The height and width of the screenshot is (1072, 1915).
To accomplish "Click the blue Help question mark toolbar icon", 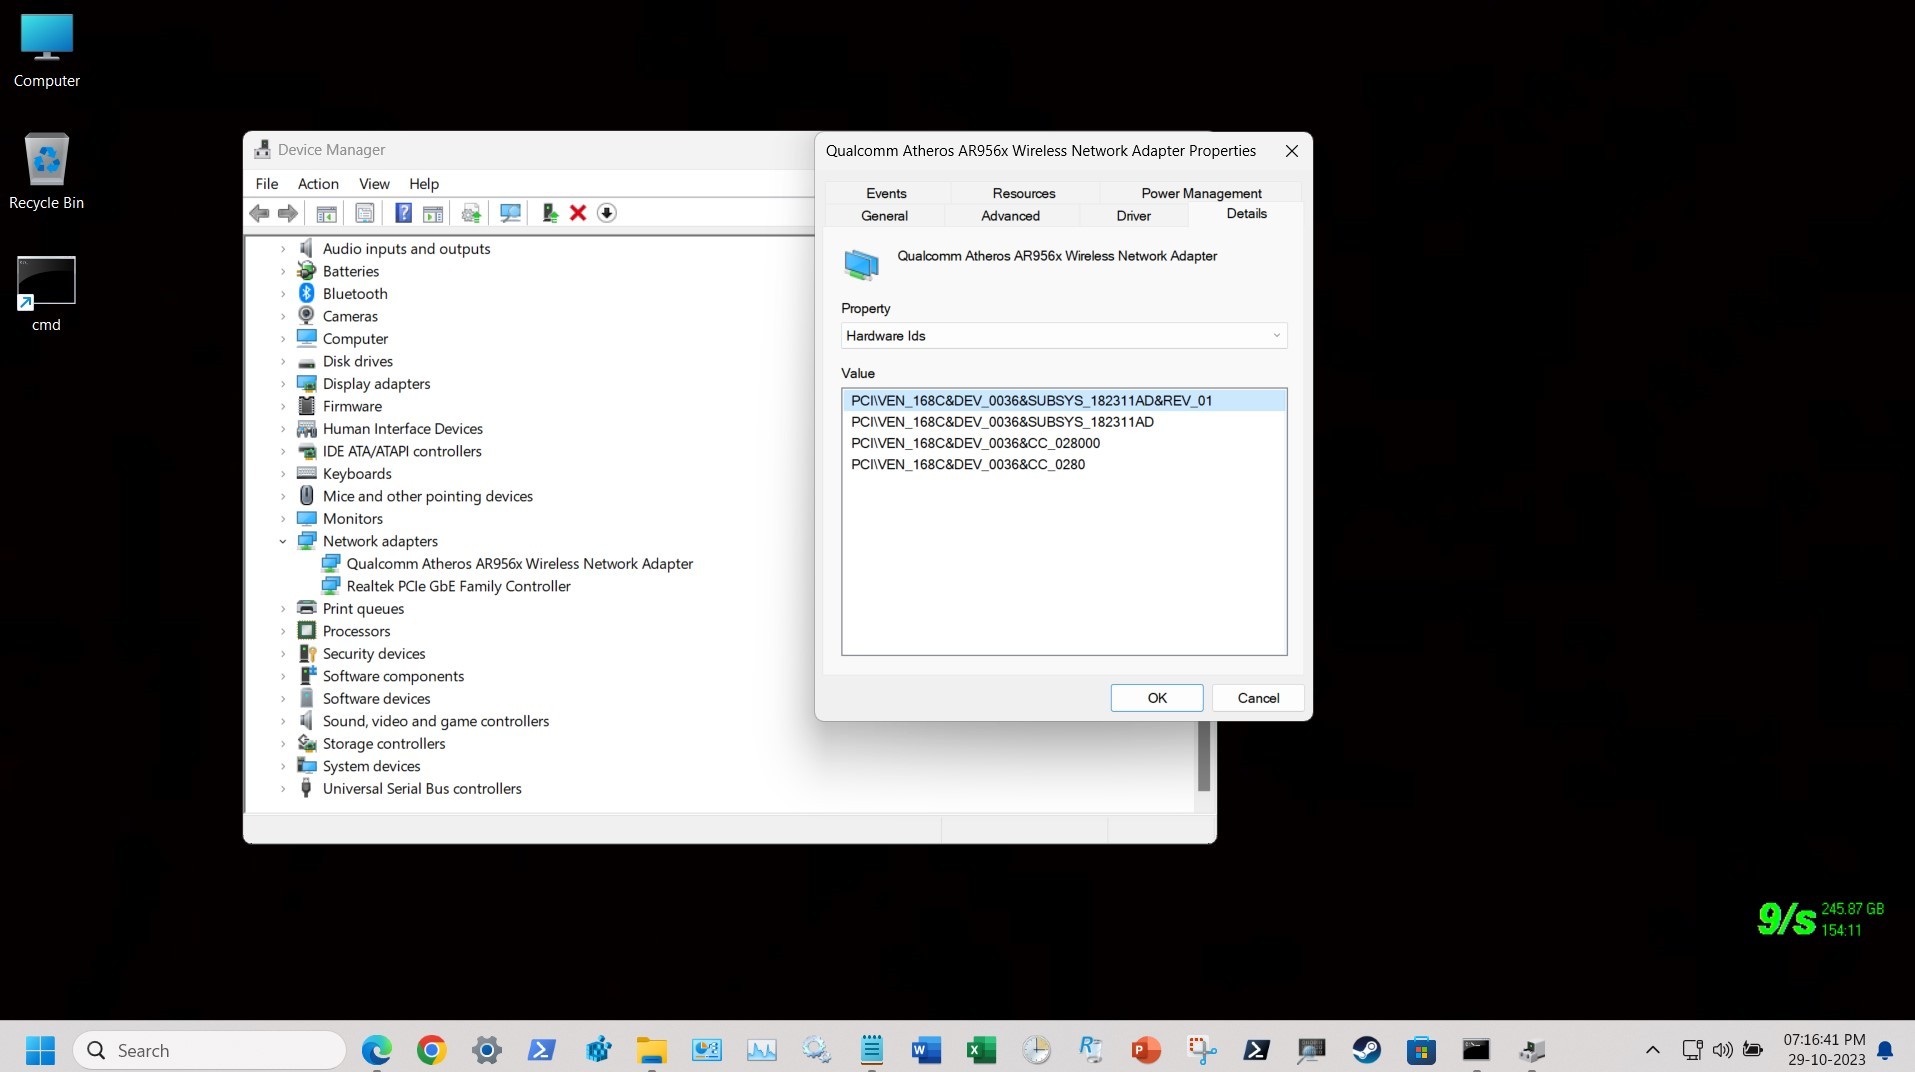I will pos(403,213).
